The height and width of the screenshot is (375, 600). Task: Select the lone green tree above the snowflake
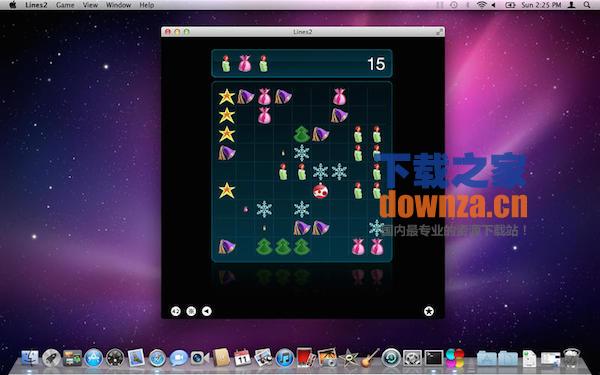coord(302,134)
